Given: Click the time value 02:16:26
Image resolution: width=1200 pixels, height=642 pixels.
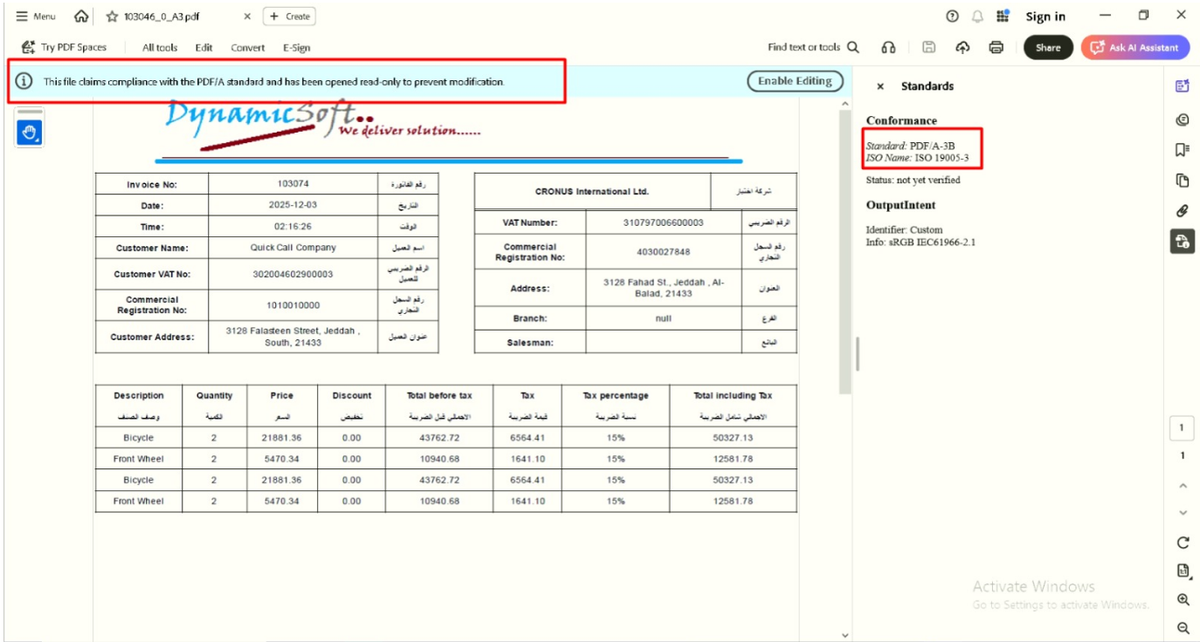Looking at the screenshot, I should point(292,227).
